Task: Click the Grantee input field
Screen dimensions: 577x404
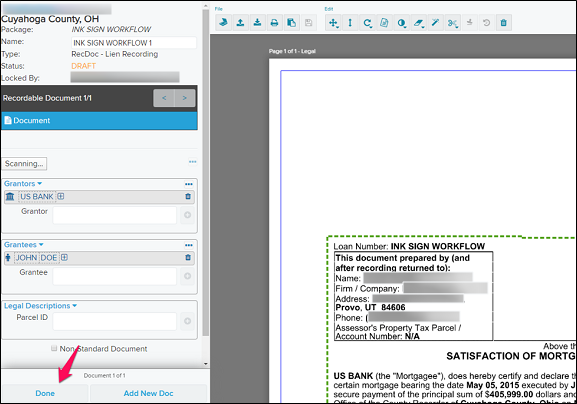Action: point(114,276)
